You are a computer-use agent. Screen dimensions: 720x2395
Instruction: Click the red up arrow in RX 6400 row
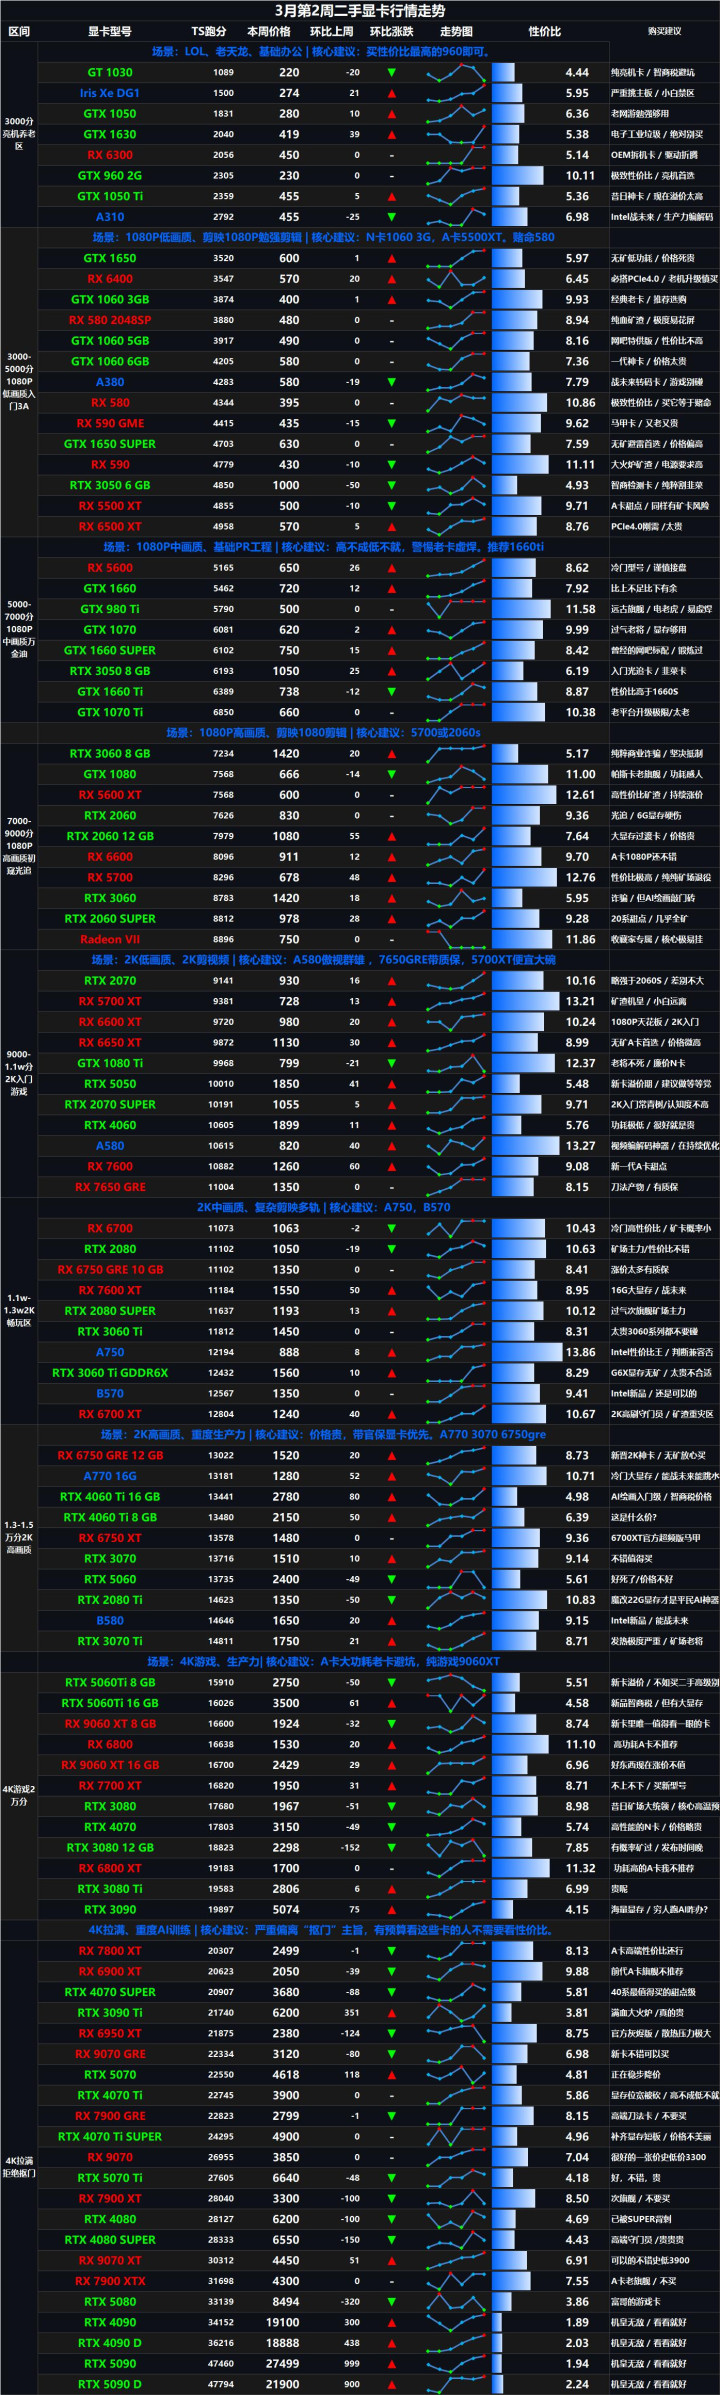391,279
